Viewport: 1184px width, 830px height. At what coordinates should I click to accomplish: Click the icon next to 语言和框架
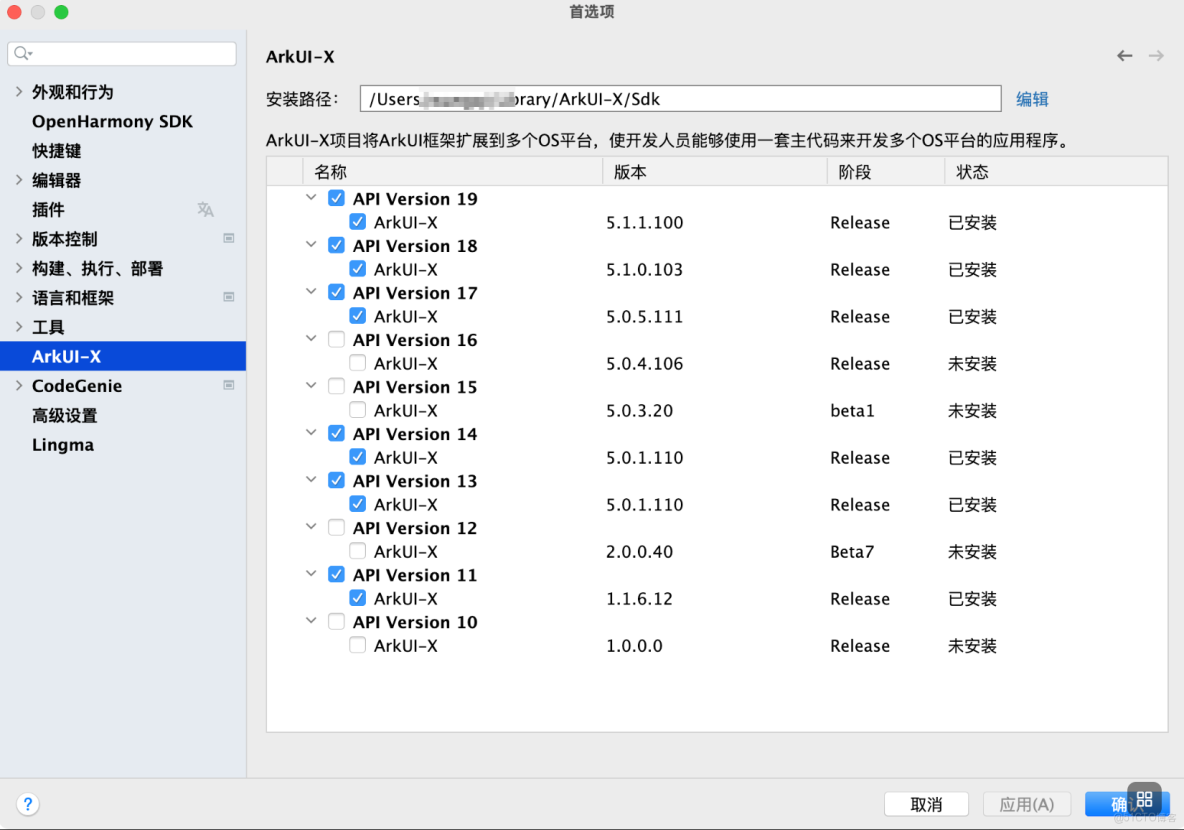tap(228, 298)
